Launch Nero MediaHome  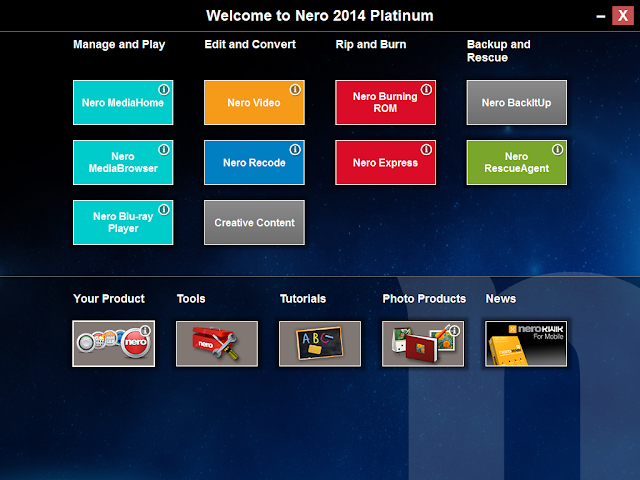click(x=123, y=102)
